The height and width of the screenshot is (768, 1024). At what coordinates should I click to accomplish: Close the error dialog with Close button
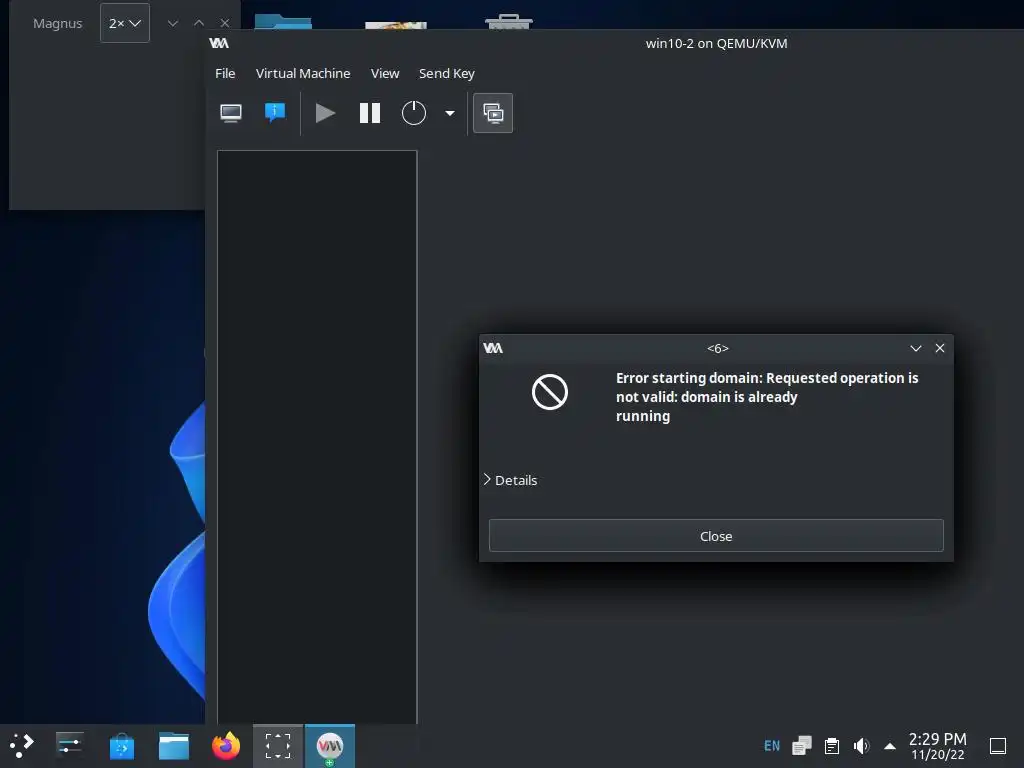716,536
